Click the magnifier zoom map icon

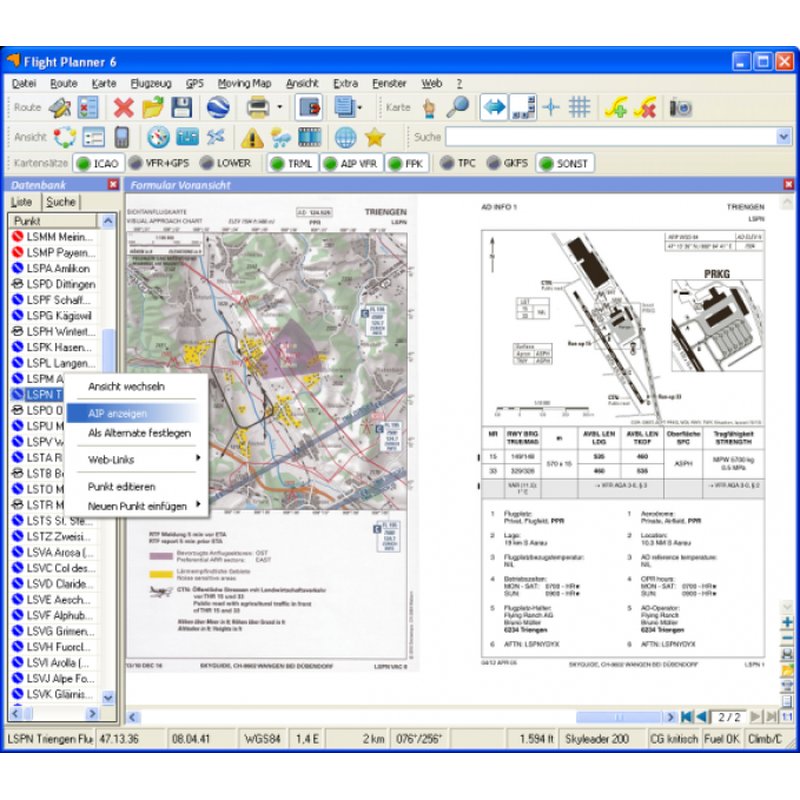tap(457, 107)
